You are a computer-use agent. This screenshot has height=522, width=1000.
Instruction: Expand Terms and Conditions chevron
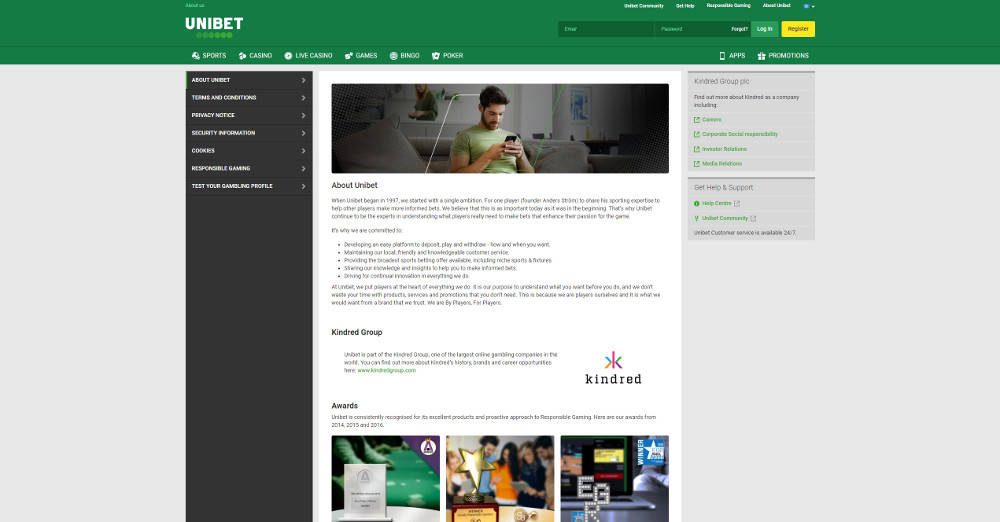click(x=303, y=98)
